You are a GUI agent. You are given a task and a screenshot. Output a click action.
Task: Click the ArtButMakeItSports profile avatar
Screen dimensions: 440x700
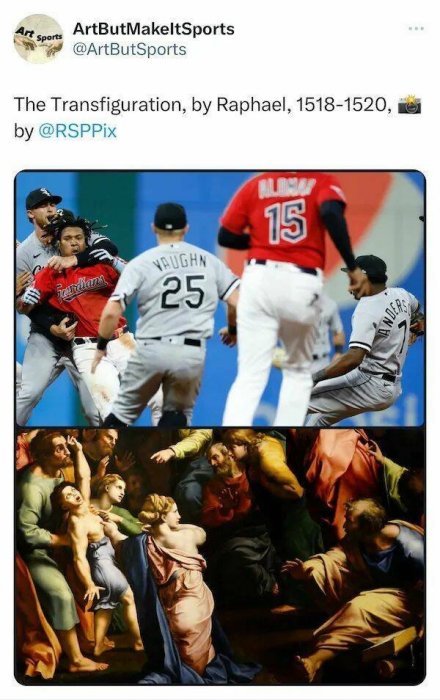(38, 39)
